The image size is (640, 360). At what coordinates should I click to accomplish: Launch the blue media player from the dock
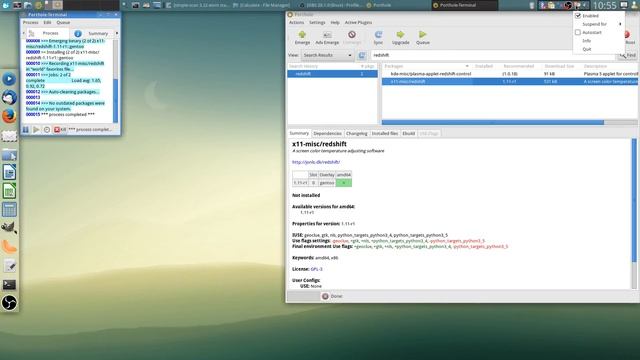point(9,79)
